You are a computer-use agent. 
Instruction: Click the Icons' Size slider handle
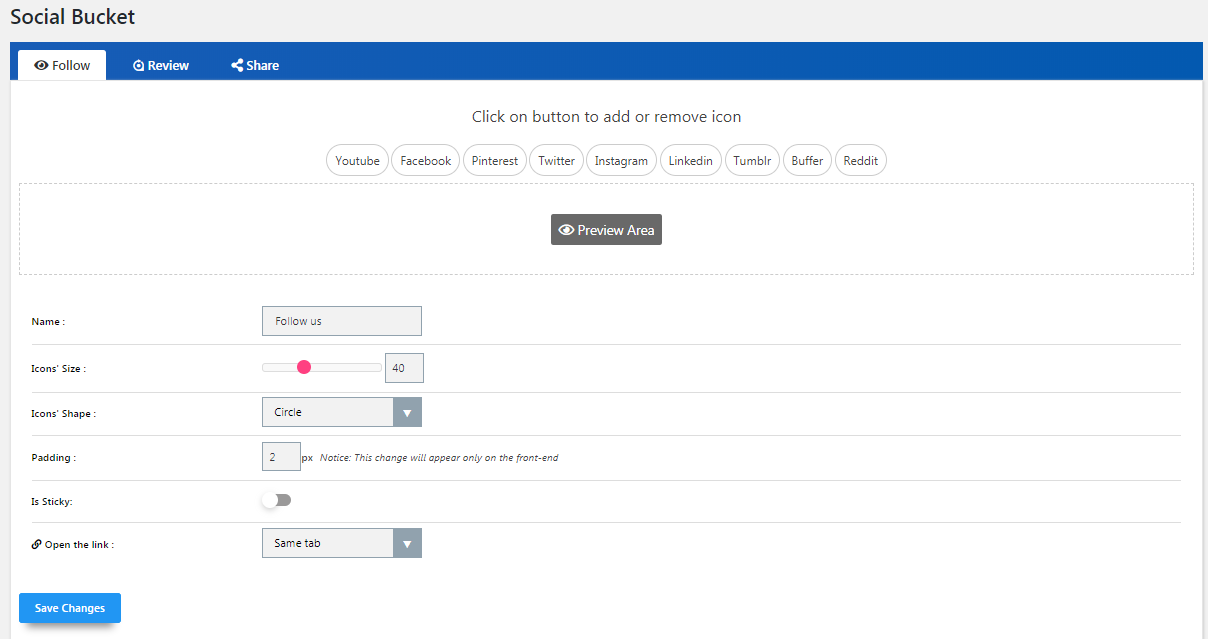(304, 367)
